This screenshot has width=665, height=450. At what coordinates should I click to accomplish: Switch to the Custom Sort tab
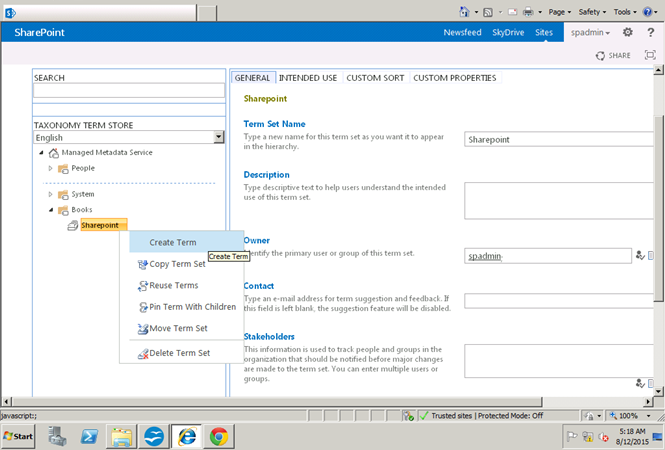click(375, 78)
